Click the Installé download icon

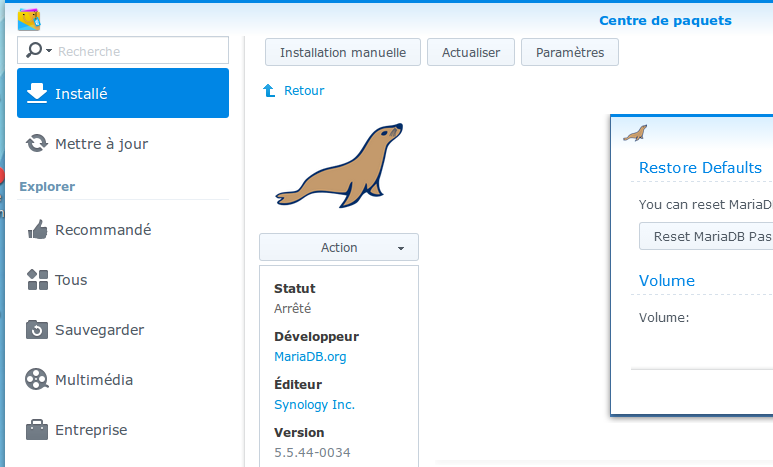point(37,93)
